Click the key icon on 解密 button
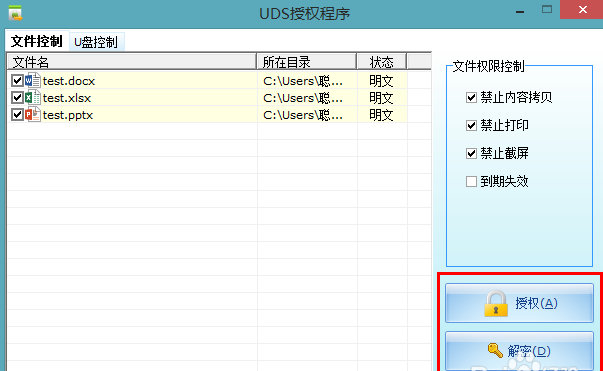603x371 pixels. coord(495,350)
